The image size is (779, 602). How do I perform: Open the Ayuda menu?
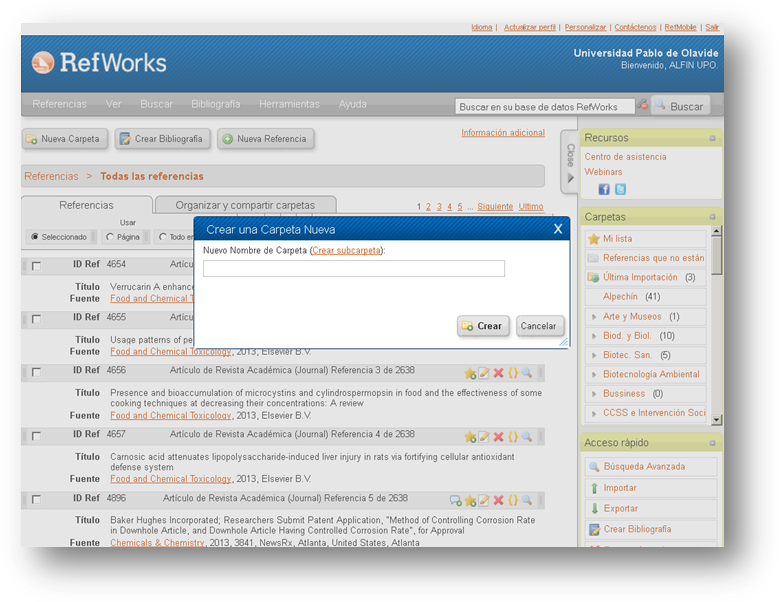tap(353, 104)
